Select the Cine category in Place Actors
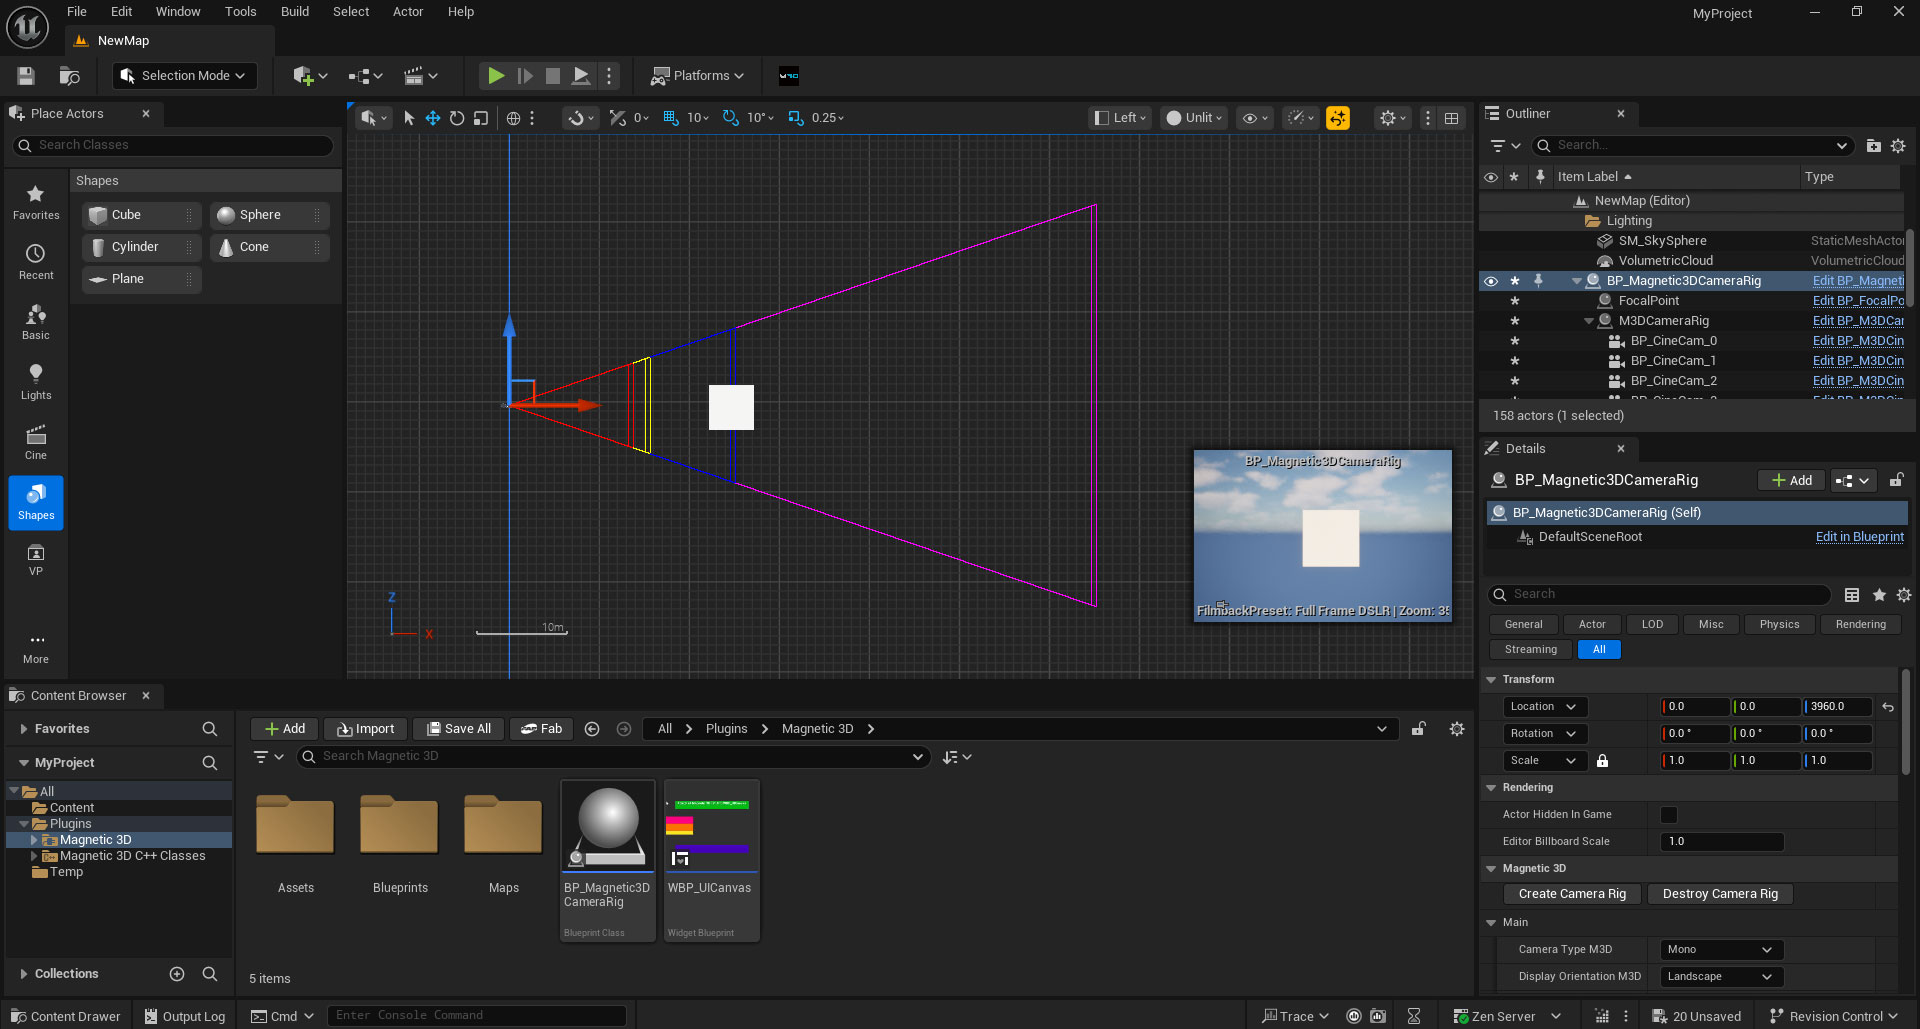Image resolution: width=1920 pixels, height=1029 pixels. coord(35,440)
